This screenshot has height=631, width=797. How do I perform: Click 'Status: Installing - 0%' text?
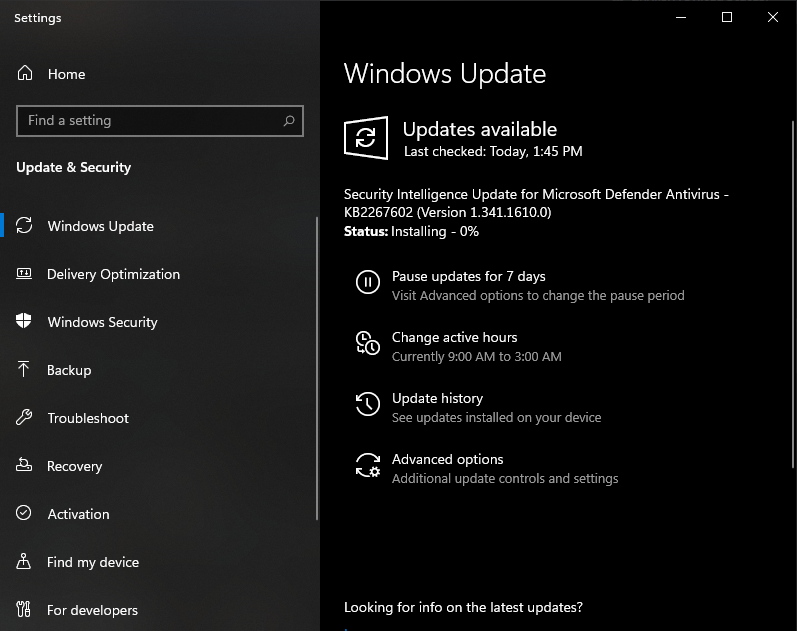pos(411,231)
